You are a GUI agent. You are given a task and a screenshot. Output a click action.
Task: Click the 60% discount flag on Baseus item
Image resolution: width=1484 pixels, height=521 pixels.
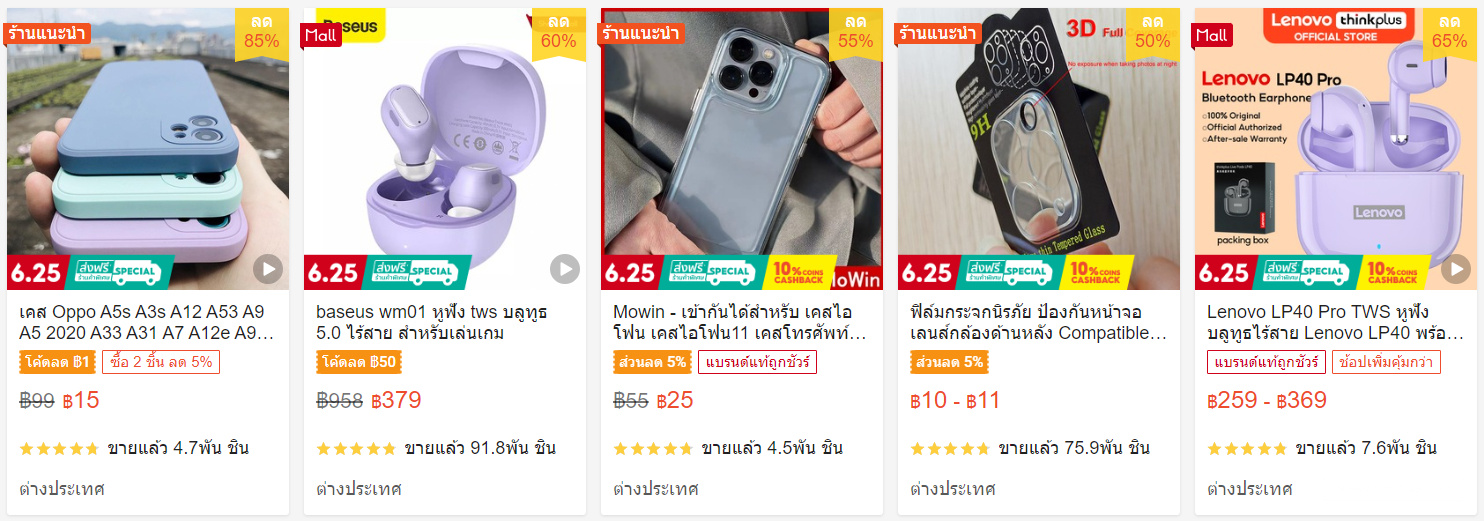[559, 32]
